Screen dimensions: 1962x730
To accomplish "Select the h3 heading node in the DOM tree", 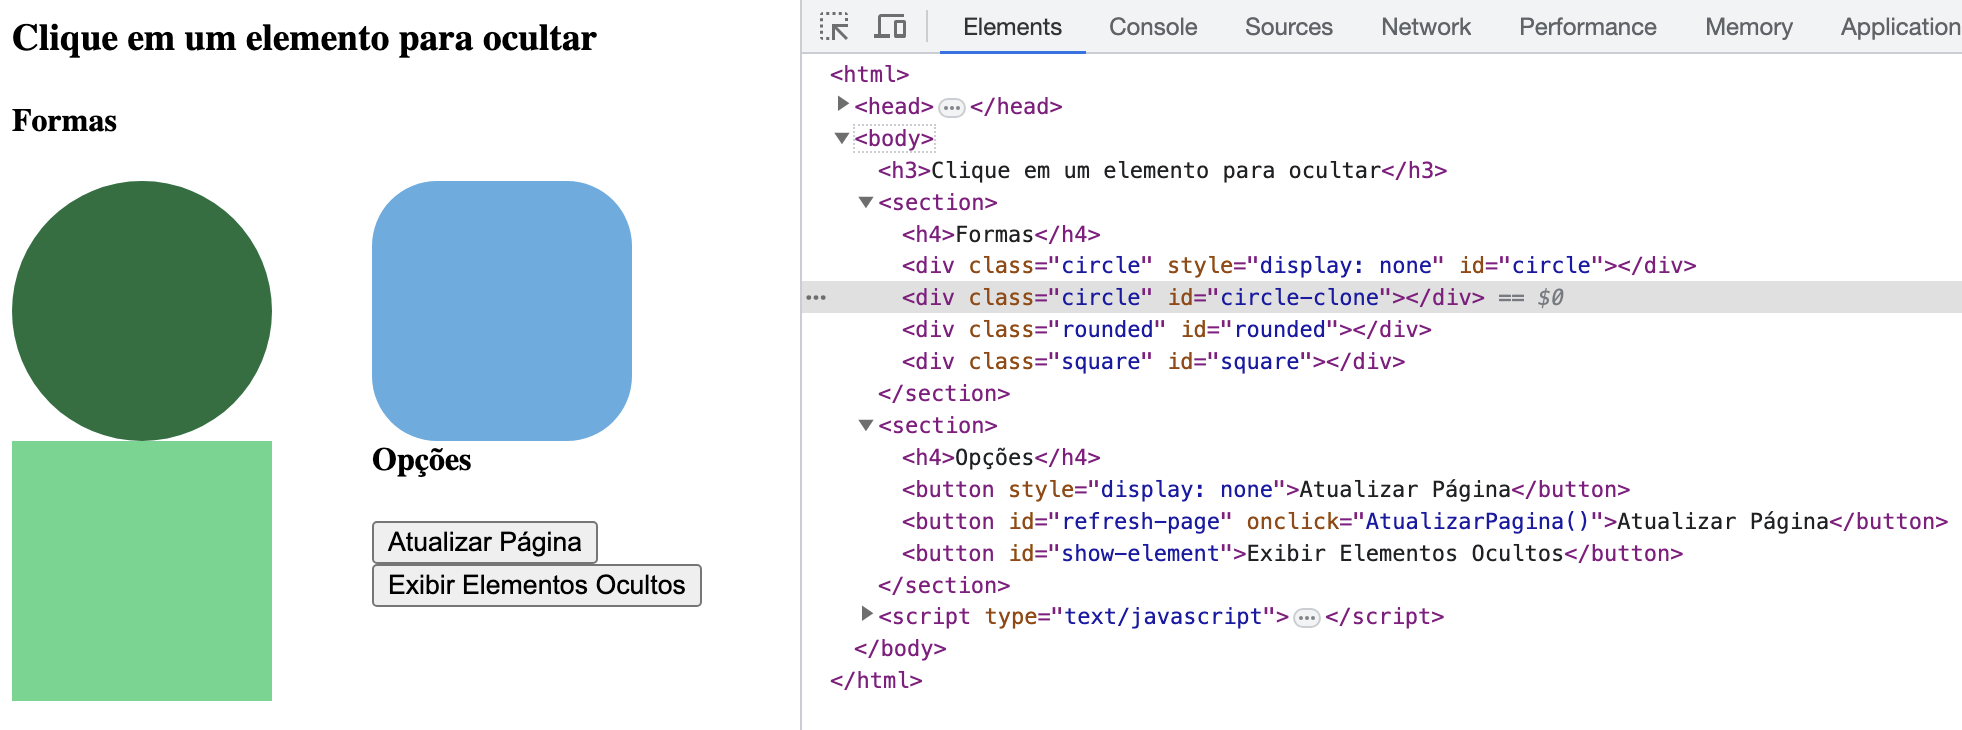I will pos(1162,170).
